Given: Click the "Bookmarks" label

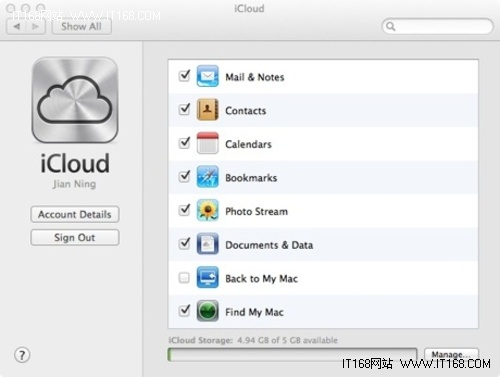Looking at the screenshot, I should point(251,178).
